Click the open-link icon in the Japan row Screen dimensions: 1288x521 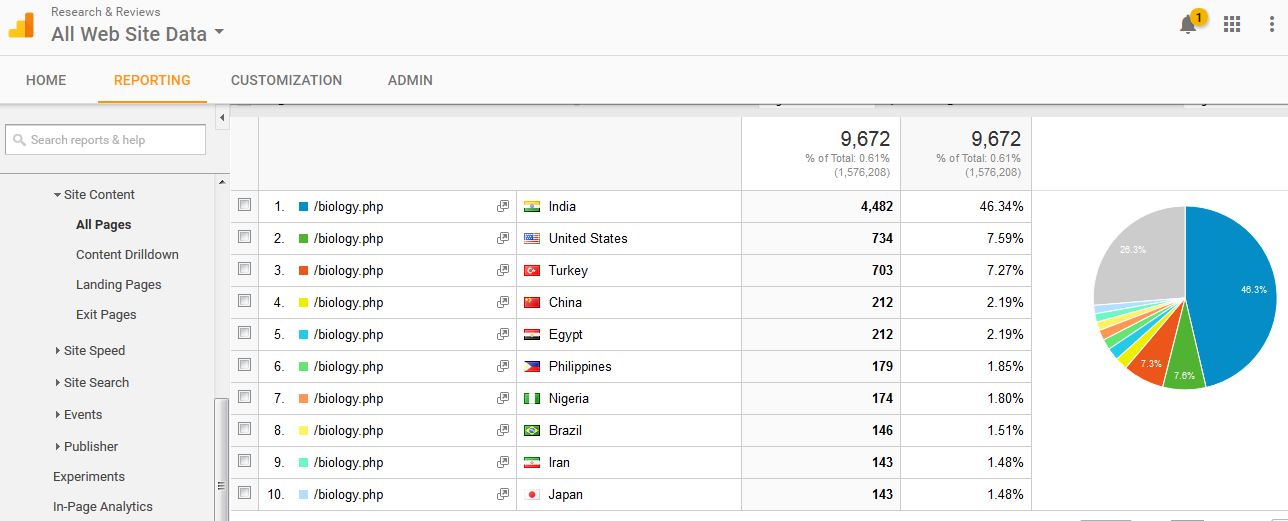[x=503, y=495]
